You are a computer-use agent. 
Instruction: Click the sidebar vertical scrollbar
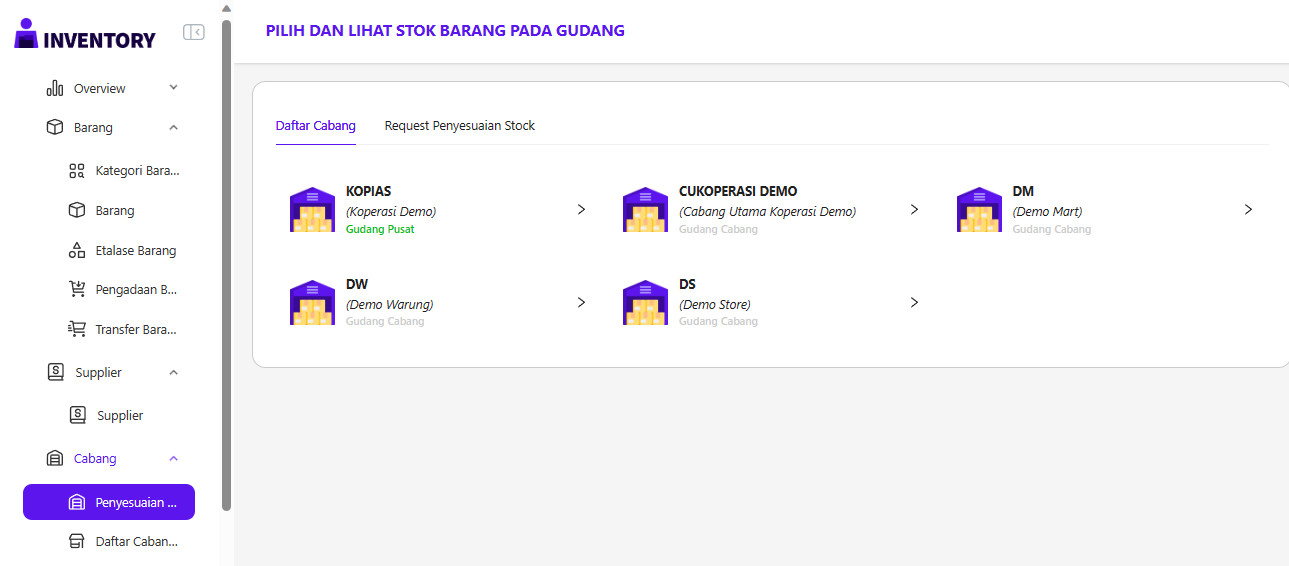click(x=227, y=260)
